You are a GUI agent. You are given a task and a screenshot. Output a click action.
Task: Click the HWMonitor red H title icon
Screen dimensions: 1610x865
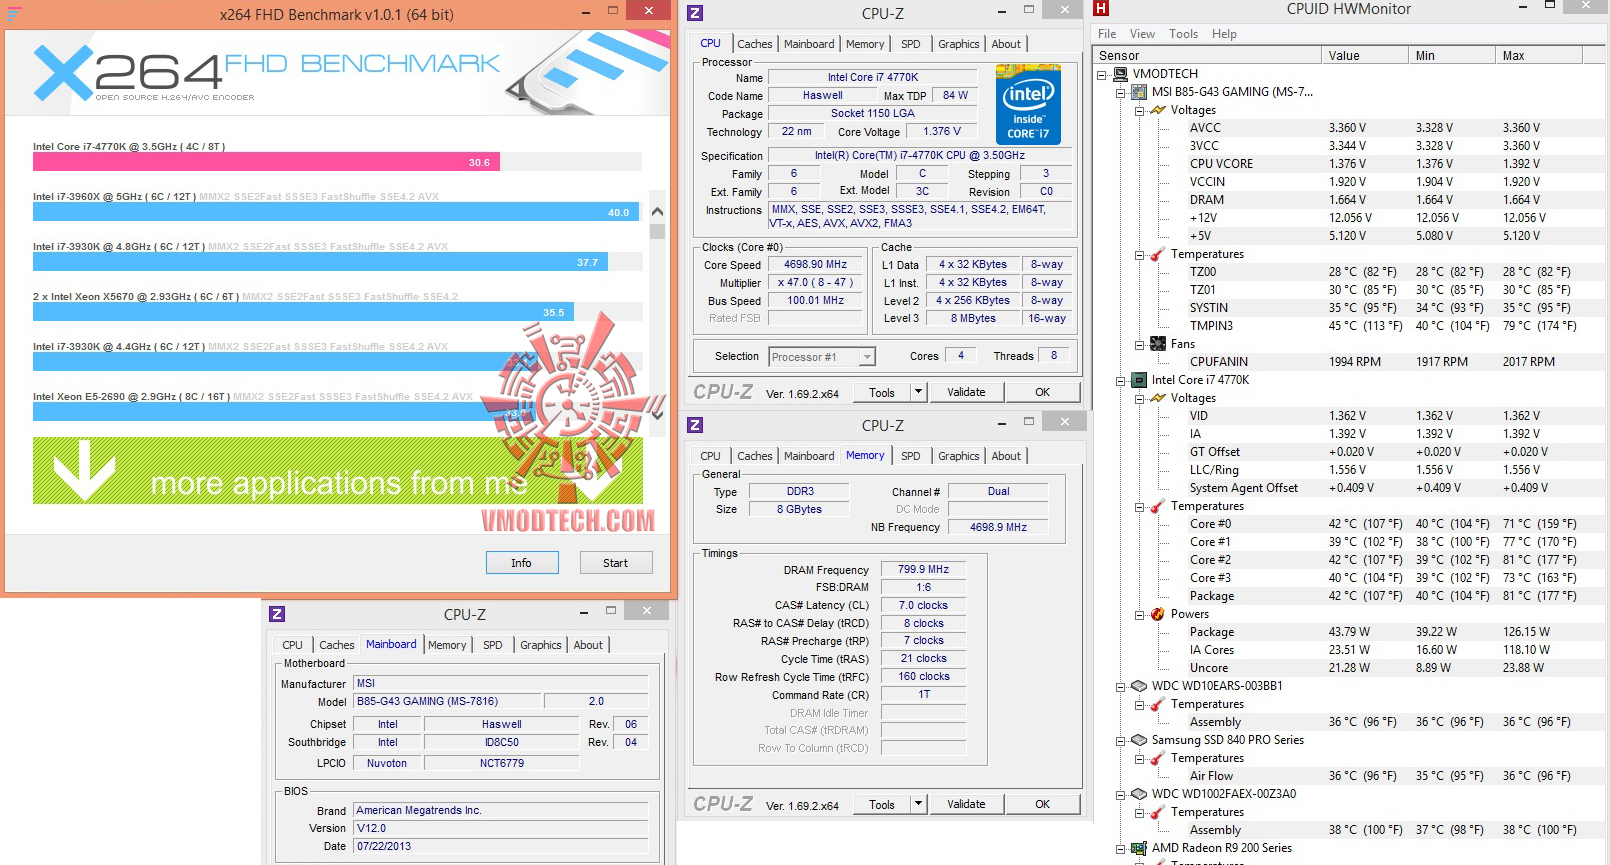(x=1101, y=8)
